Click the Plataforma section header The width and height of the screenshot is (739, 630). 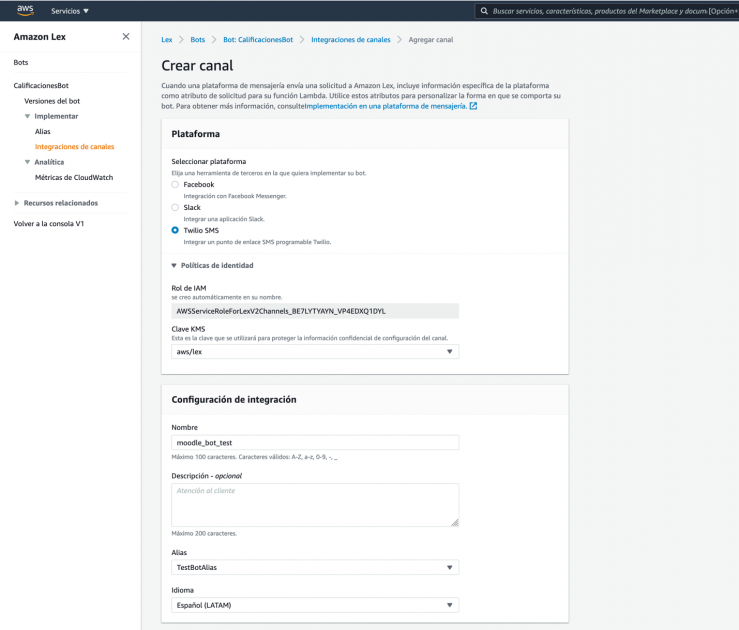196,134
